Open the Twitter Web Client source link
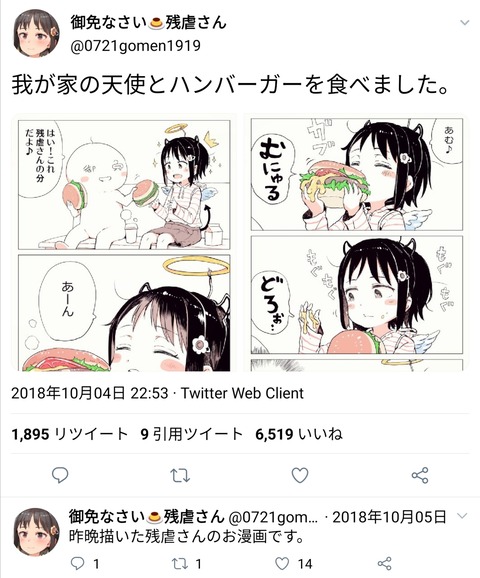Image resolution: width=480 pixels, height=578 pixels. point(242,393)
